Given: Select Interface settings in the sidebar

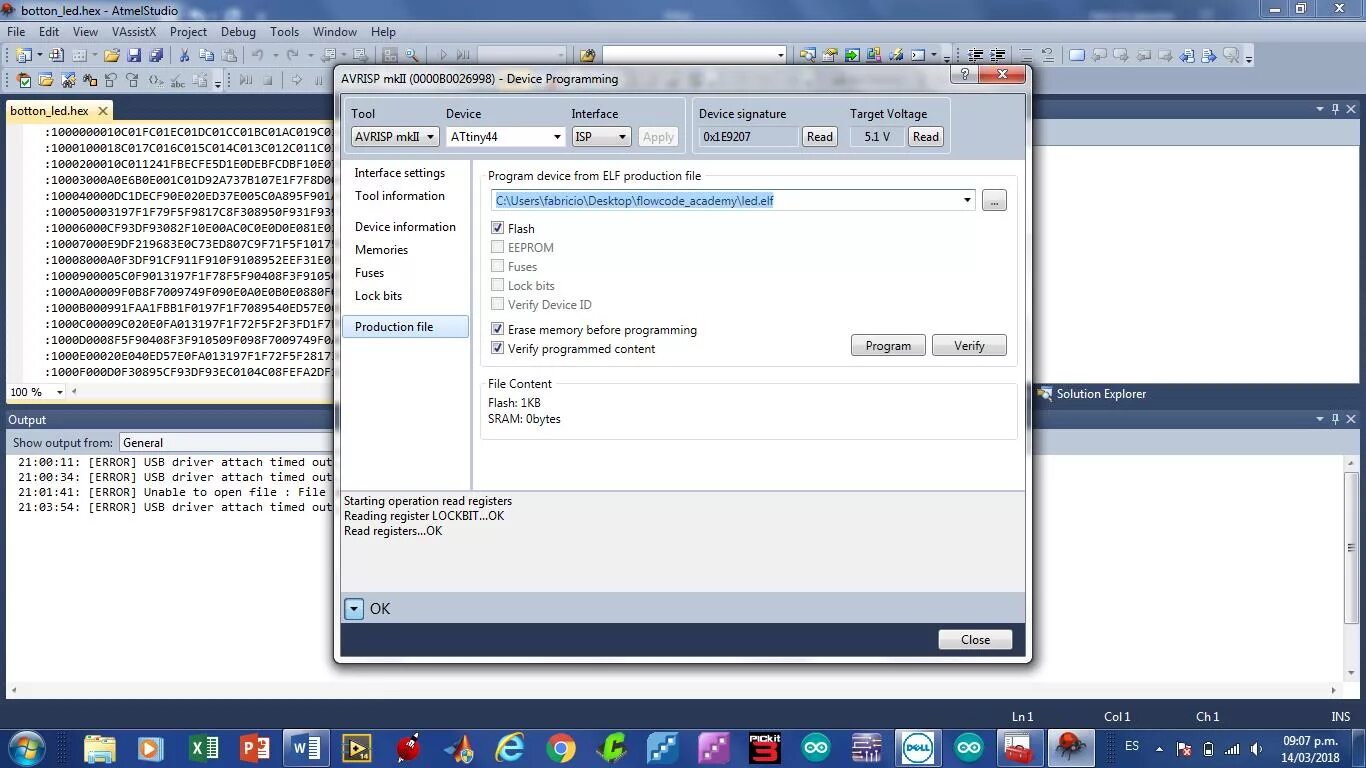Looking at the screenshot, I should click(400, 173).
